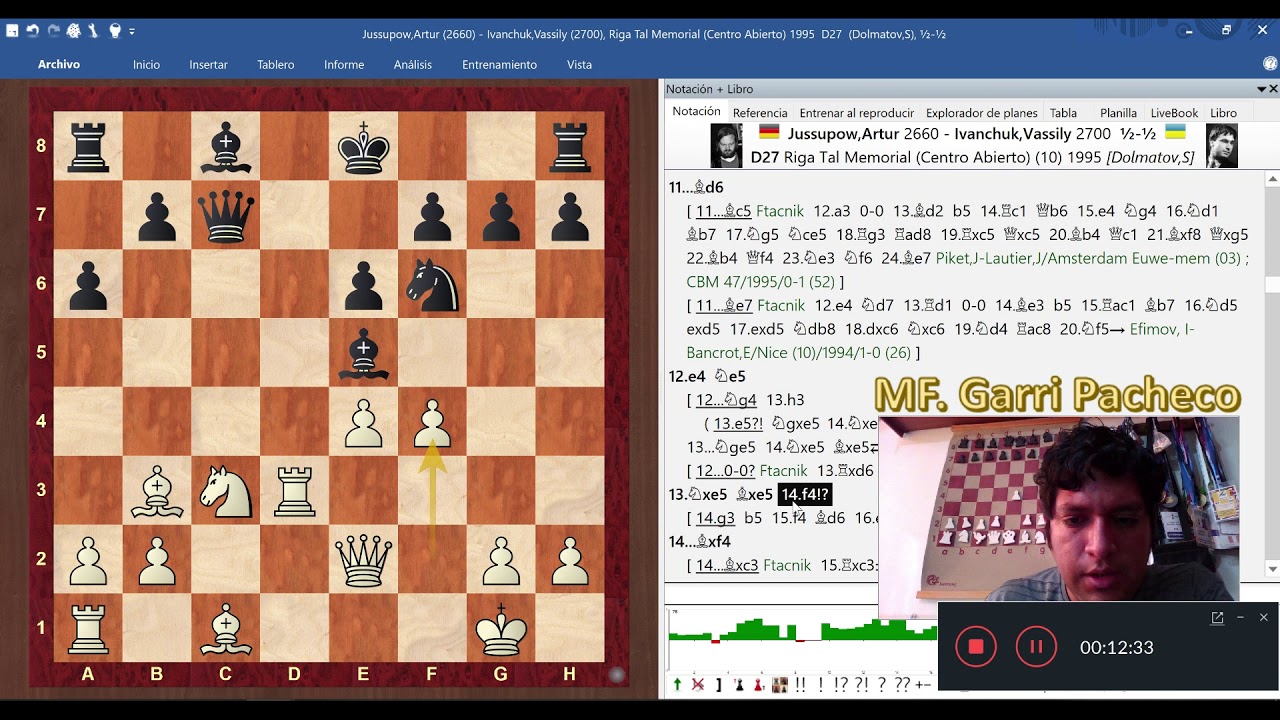
Task: Switch to the Tabla tab
Action: coord(1063,113)
